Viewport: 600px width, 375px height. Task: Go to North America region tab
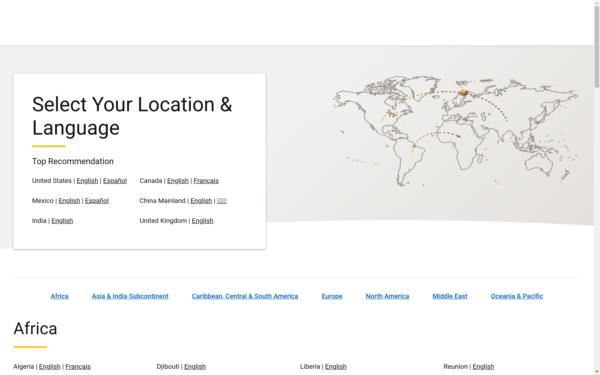[387, 296]
